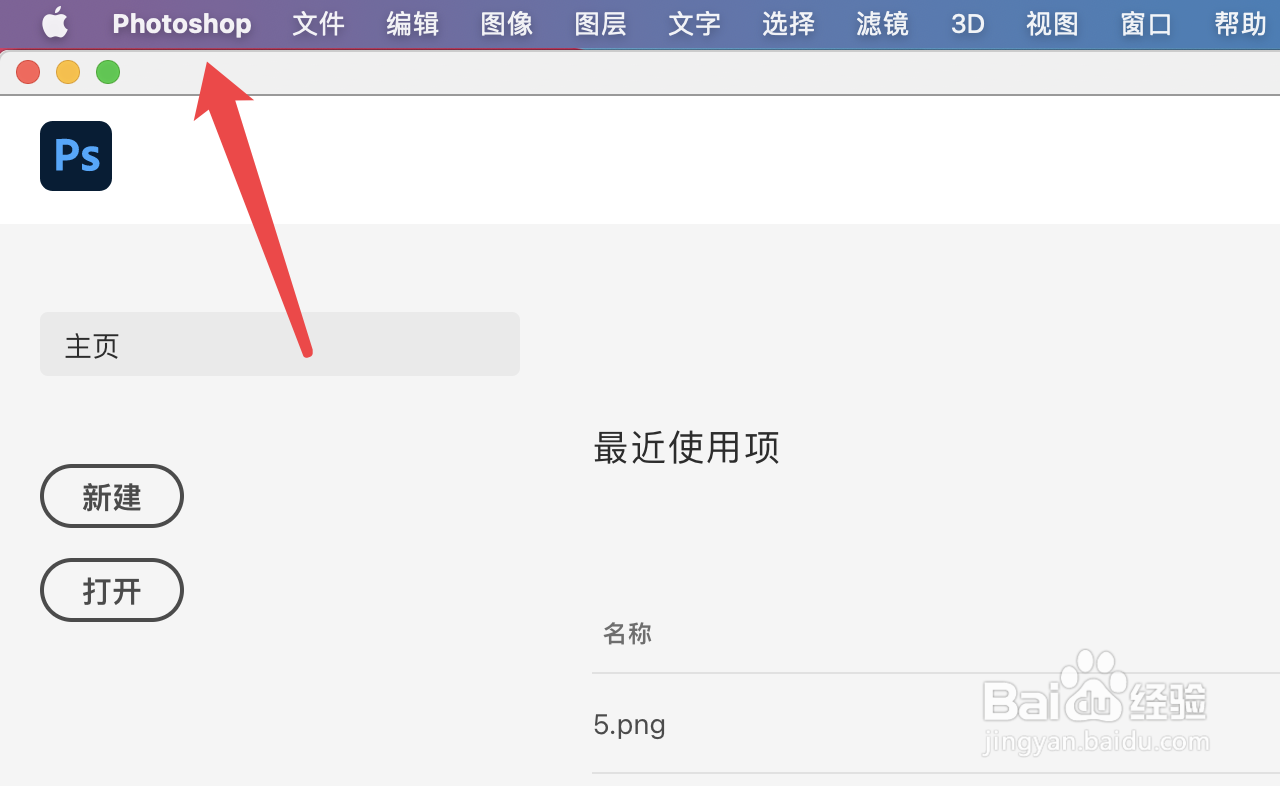Screen dimensions: 1280x786
Task: Open the 编辑 menu
Action: coord(412,24)
